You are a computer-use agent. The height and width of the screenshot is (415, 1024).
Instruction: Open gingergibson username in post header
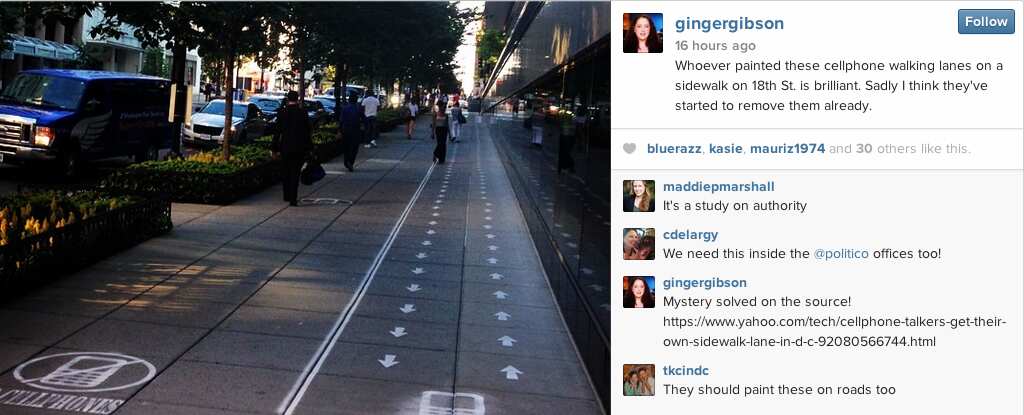tap(729, 24)
